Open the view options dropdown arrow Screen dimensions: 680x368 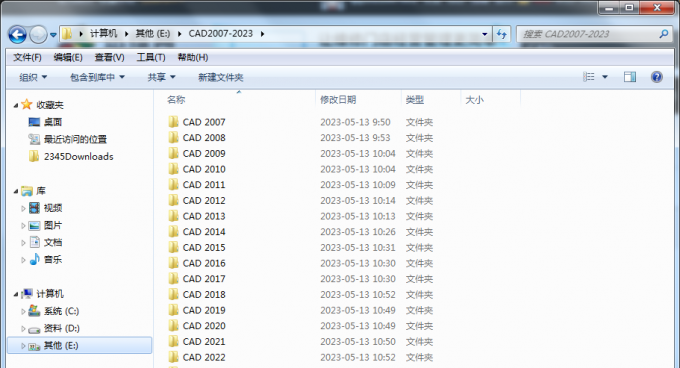tap(605, 77)
